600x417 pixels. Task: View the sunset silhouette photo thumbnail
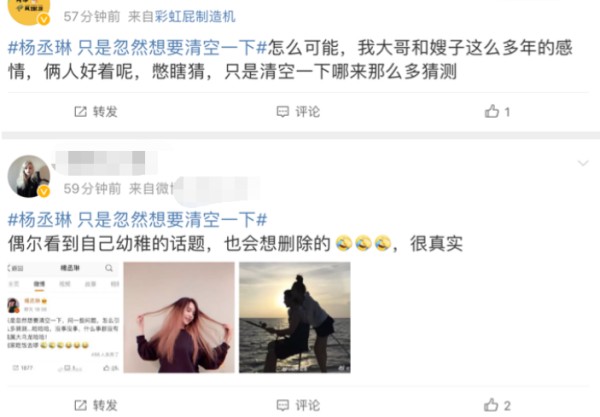pos(295,317)
